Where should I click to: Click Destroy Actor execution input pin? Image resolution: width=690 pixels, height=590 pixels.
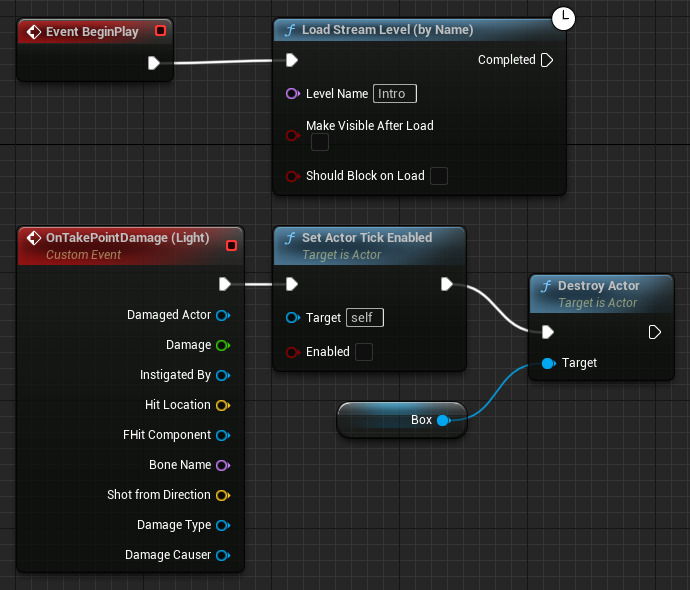tap(547, 332)
